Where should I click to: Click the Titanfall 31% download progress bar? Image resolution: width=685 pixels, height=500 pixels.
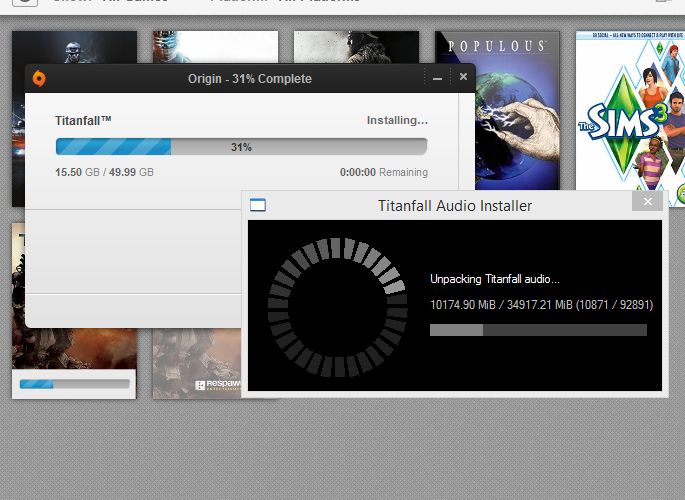click(x=241, y=147)
